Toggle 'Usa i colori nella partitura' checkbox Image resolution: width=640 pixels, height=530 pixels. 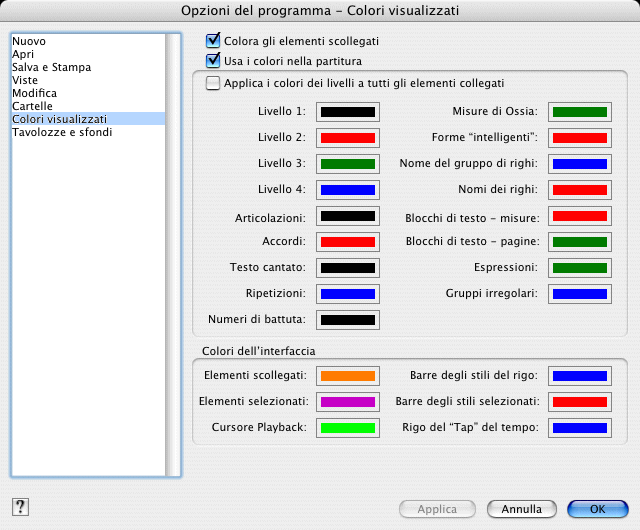pos(213,60)
